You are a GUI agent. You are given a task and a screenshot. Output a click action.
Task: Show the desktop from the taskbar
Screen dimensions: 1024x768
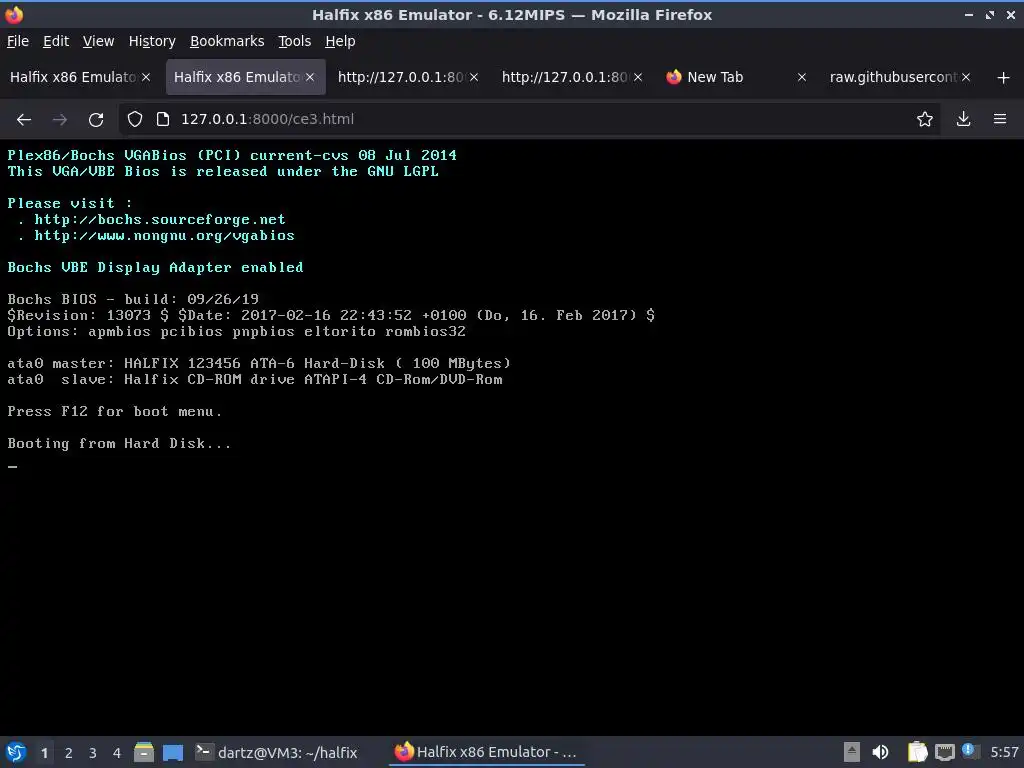click(x=172, y=752)
